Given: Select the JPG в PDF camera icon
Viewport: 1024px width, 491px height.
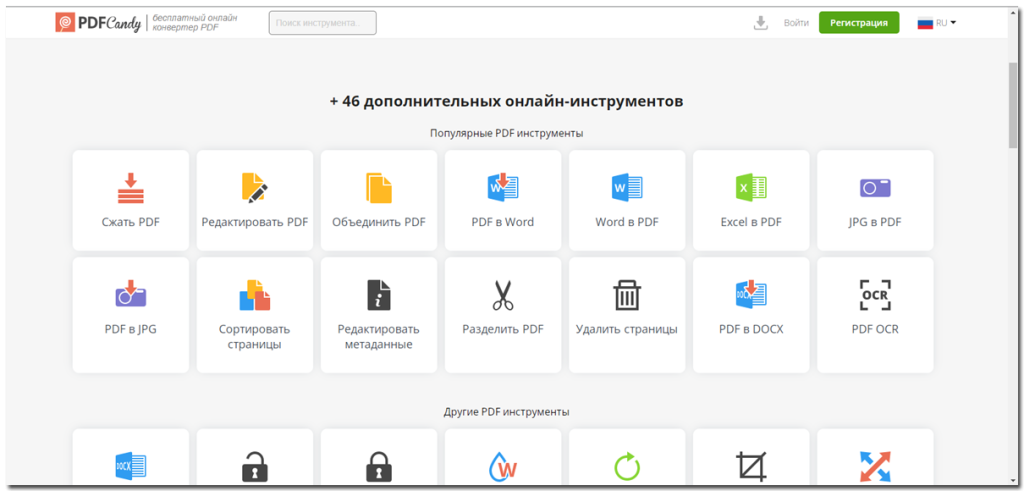Looking at the screenshot, I should [x=875, y=188].
